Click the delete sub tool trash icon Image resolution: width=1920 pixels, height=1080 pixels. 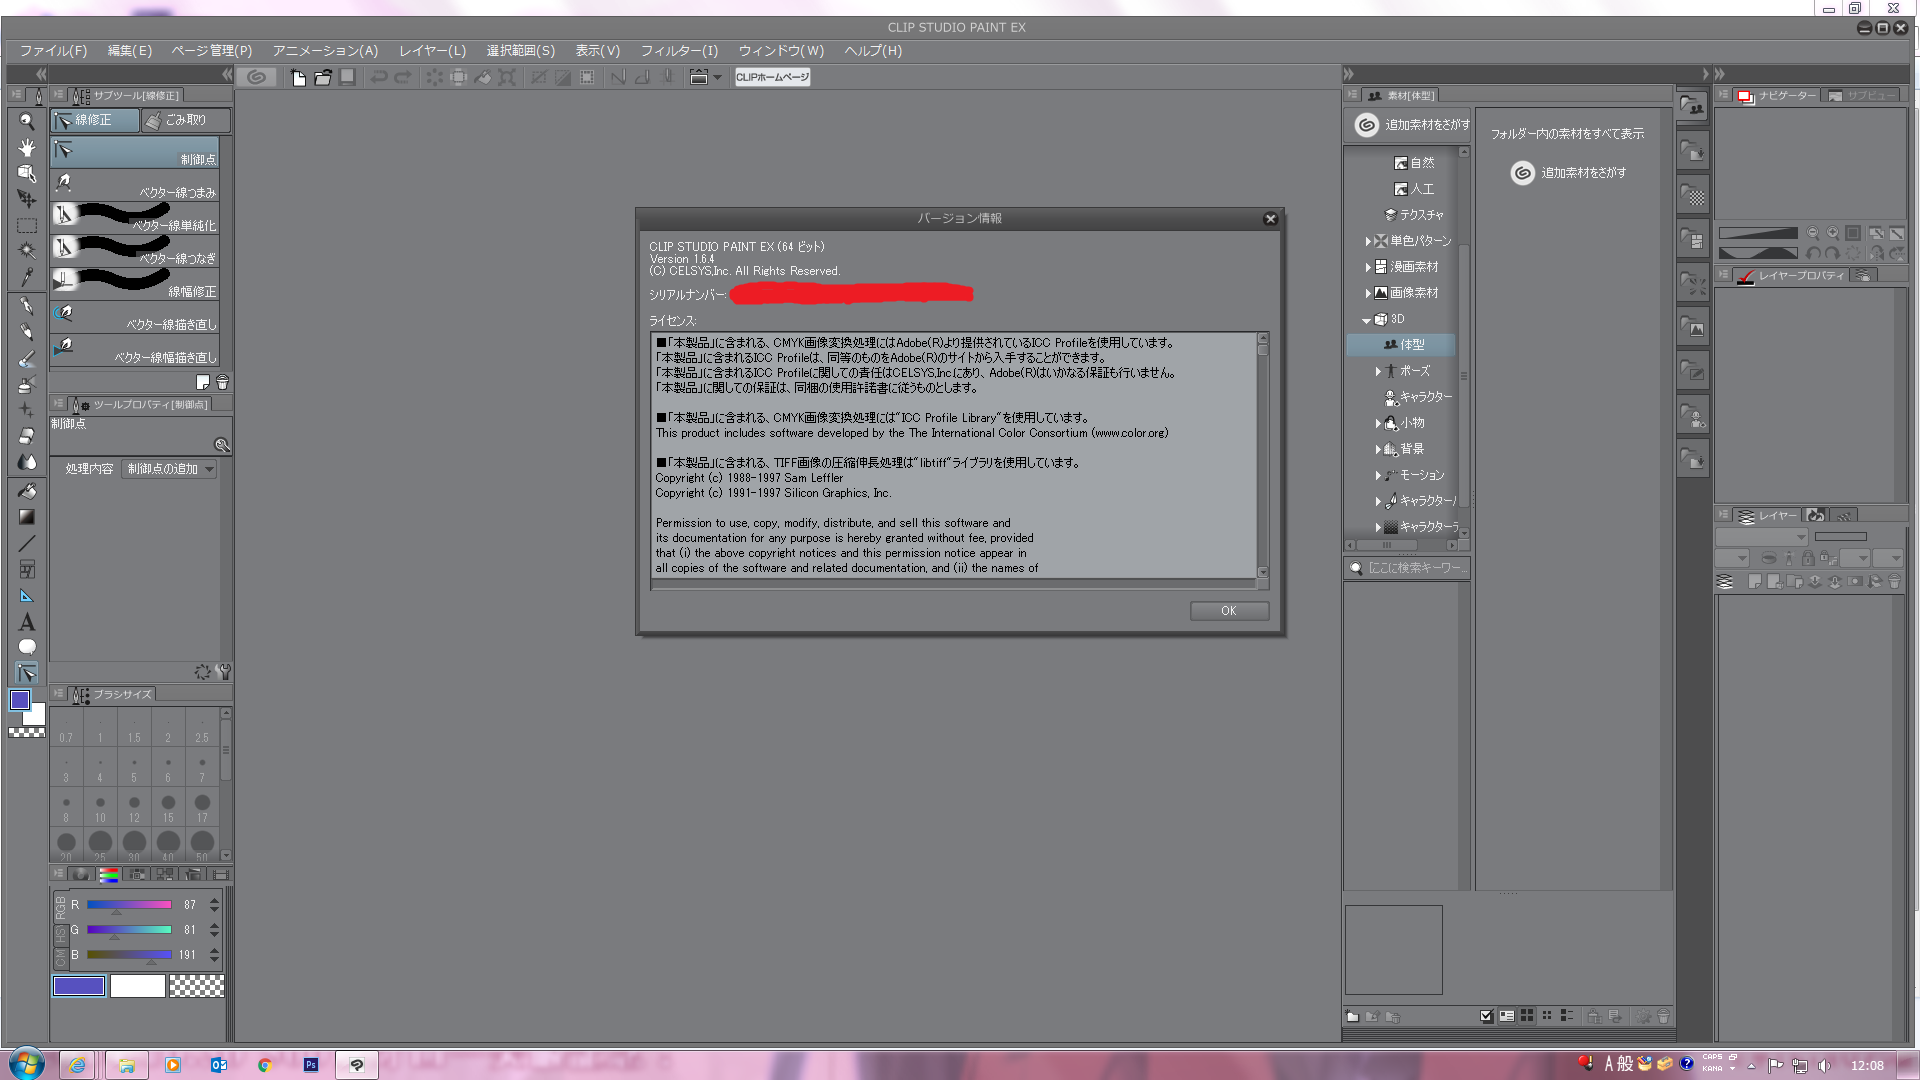click(x=222, y=382)
